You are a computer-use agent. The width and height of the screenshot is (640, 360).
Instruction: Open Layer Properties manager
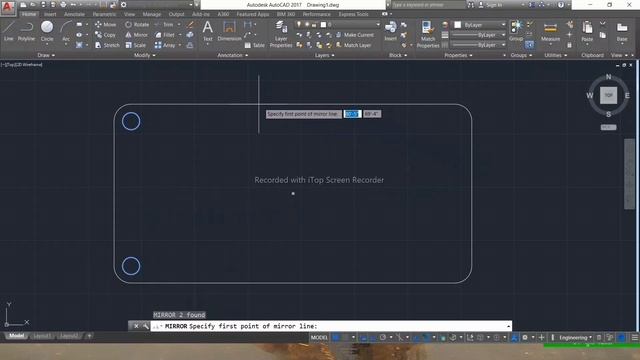click(x=281, y=34)
